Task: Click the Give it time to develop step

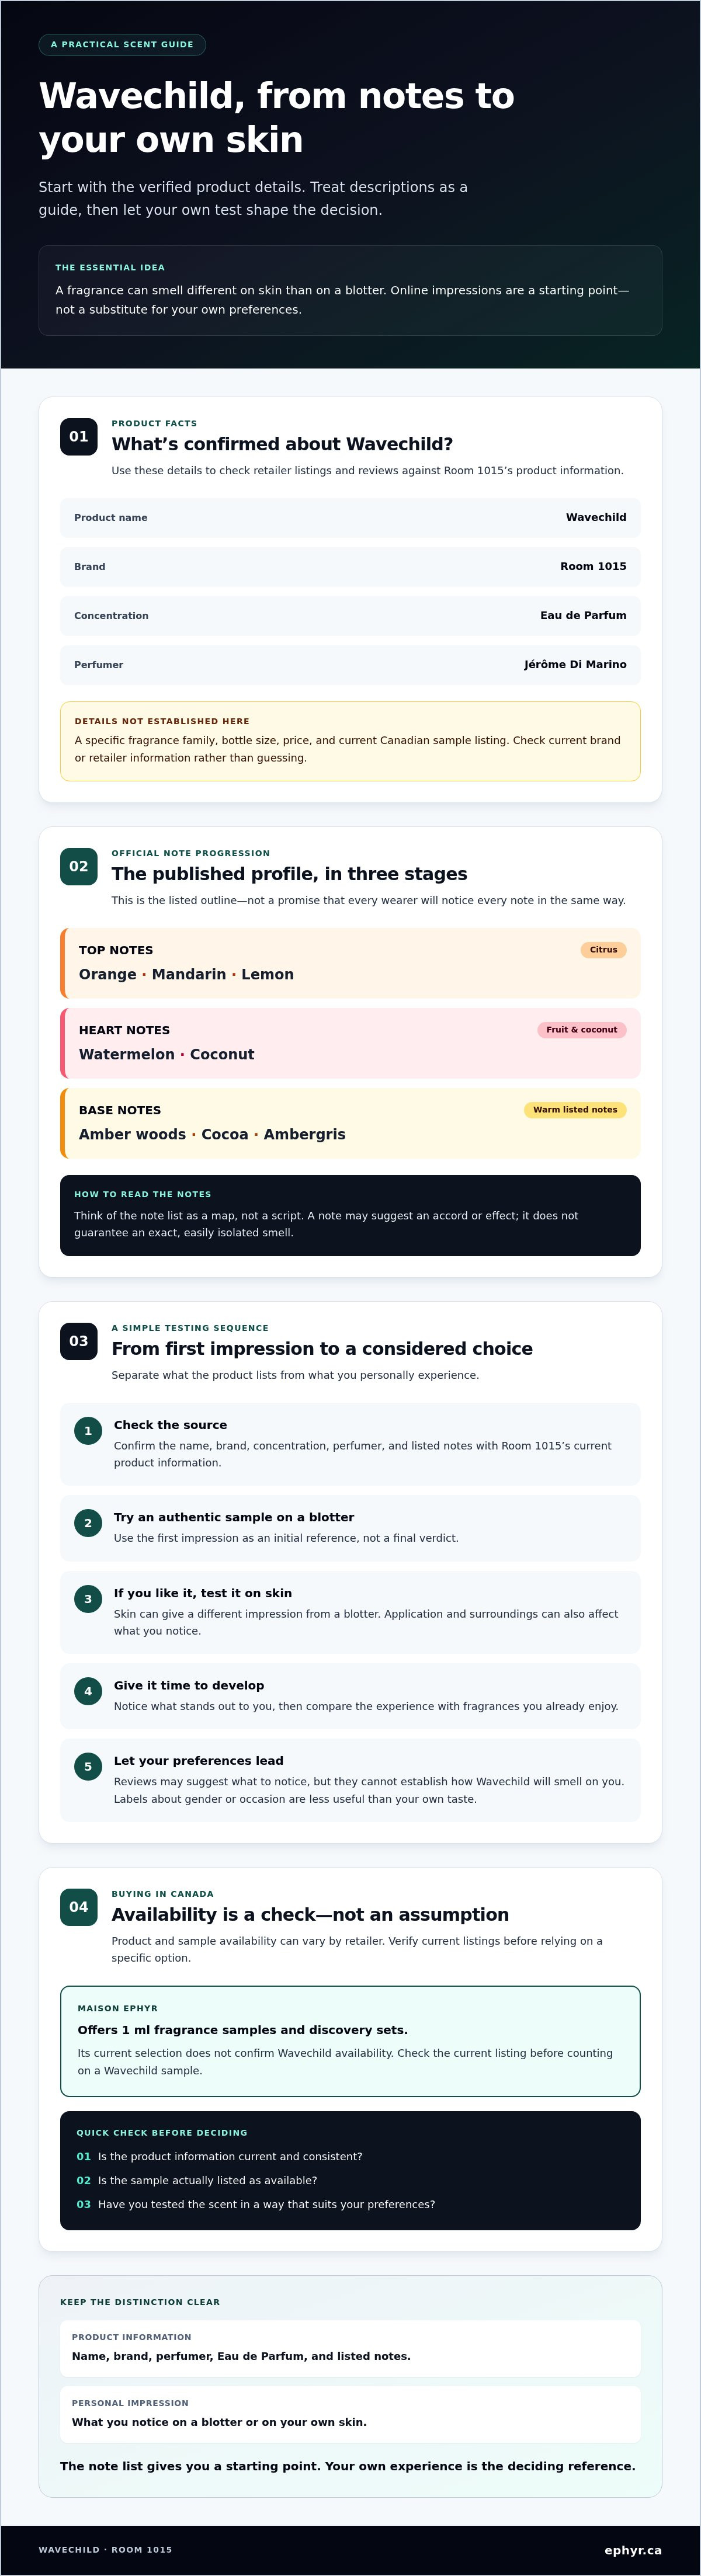Action: (350, 1696)
